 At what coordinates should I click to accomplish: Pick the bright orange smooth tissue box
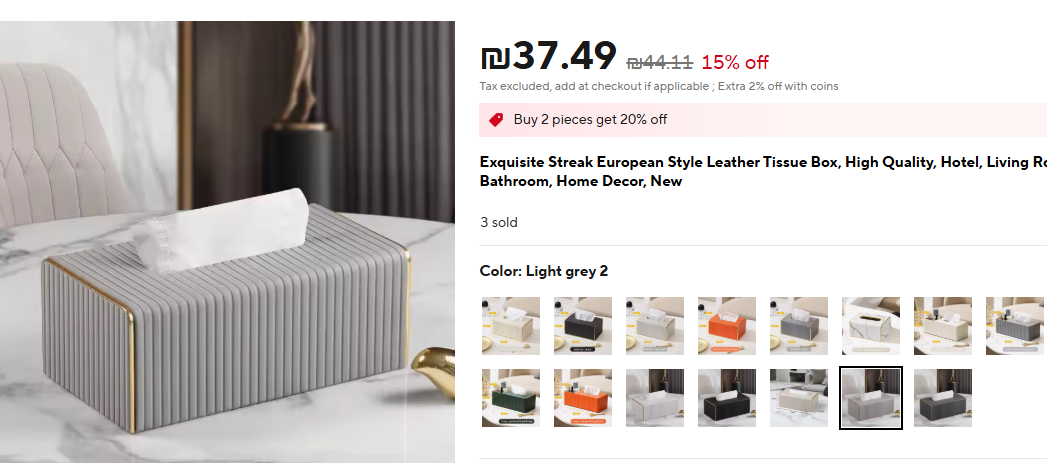(x=727, y=326)
